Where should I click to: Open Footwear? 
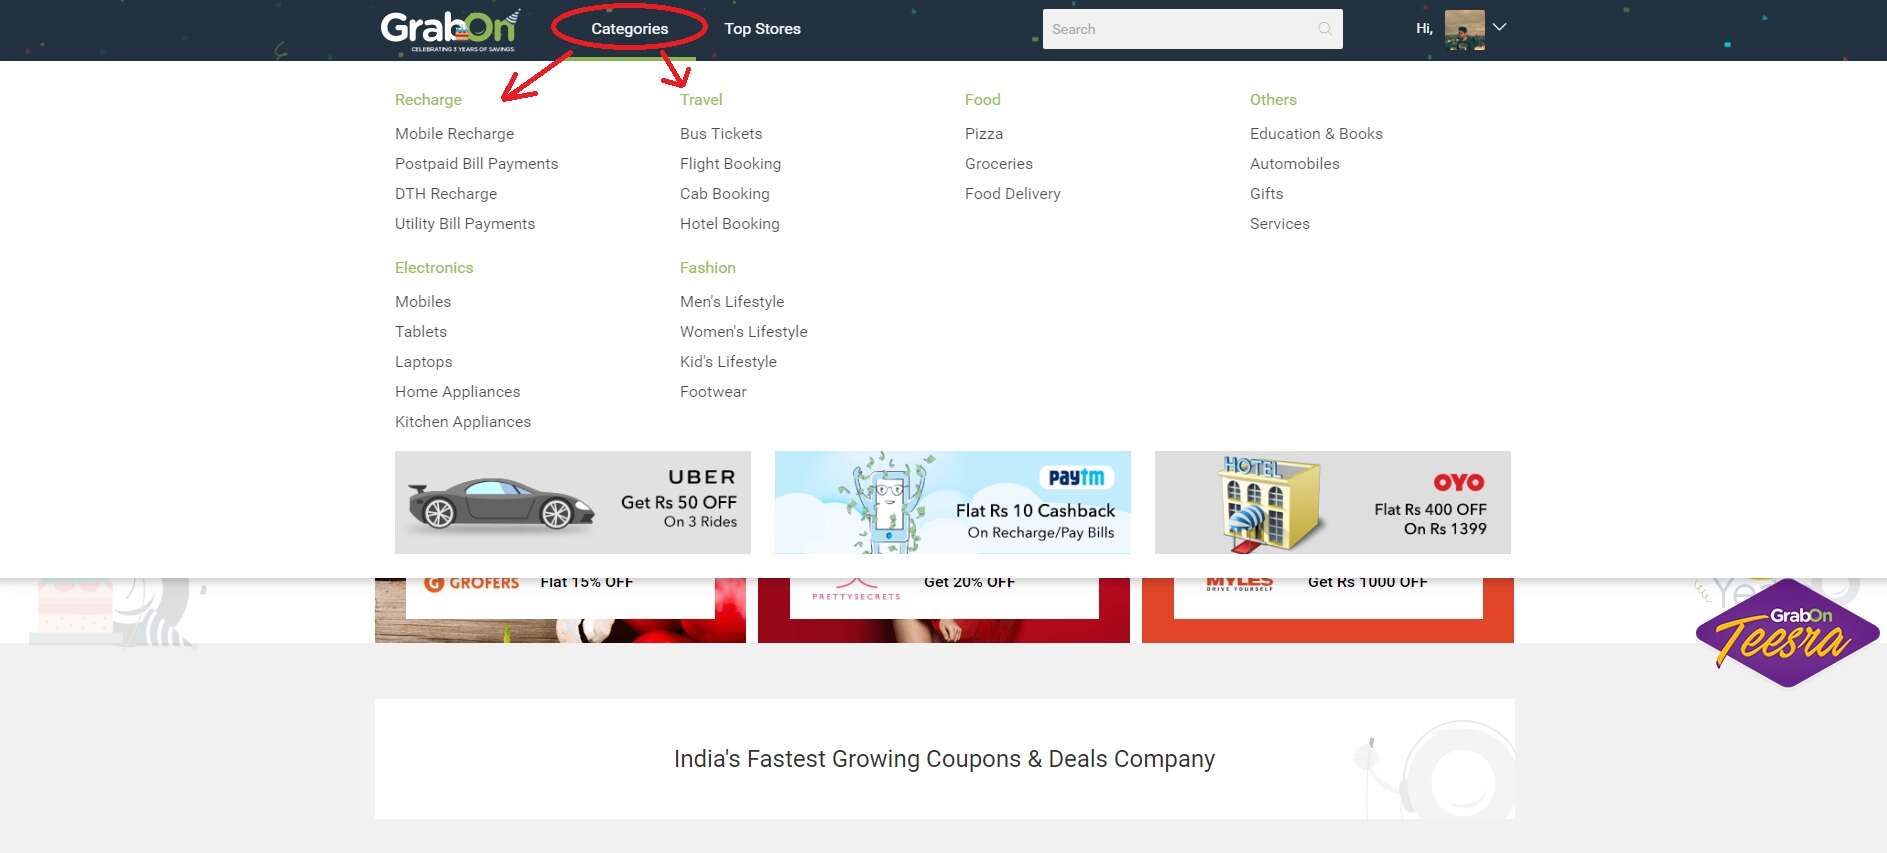pyautogui.click(x=713, y=392)
